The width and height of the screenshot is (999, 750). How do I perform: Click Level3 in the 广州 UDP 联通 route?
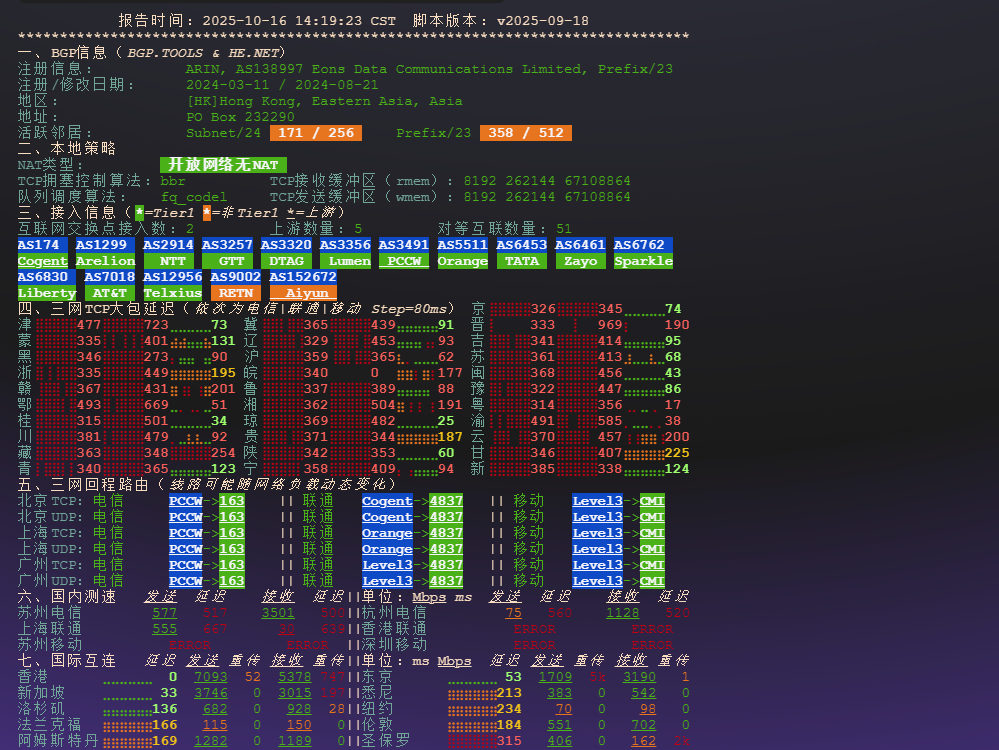point(387,581)
